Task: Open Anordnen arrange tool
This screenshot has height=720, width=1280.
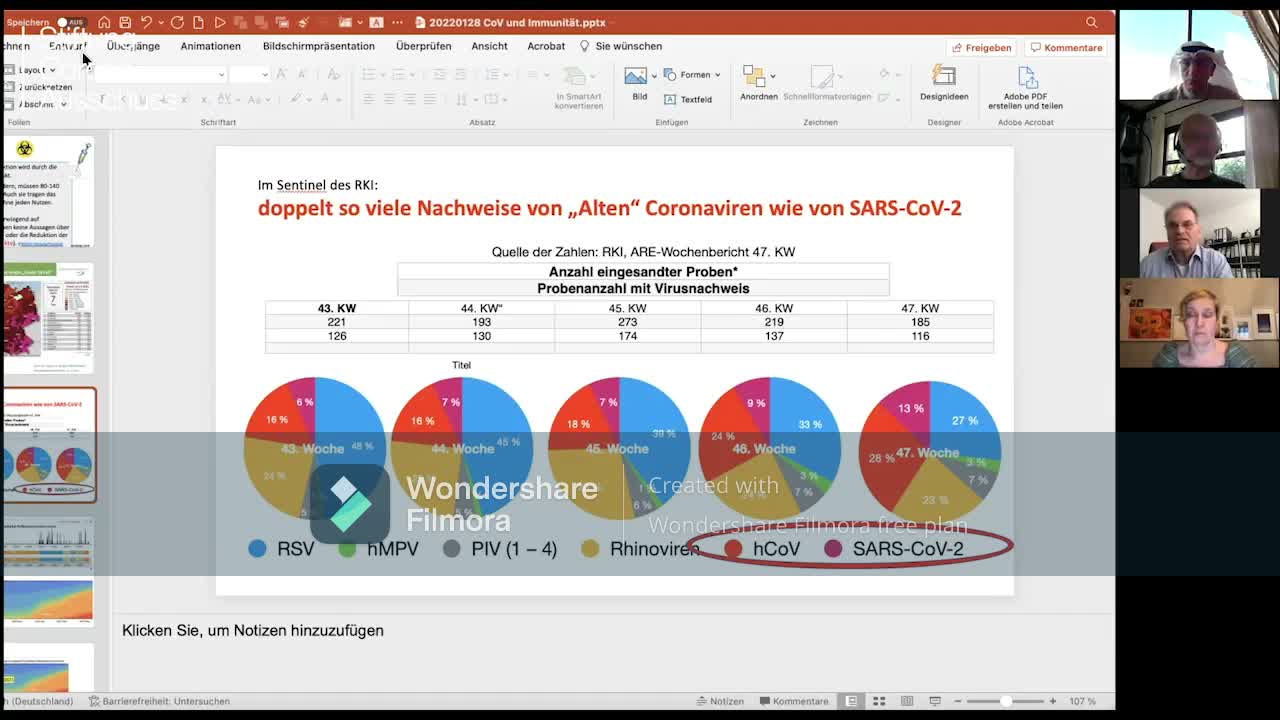Action: click(x=754, y=77)
